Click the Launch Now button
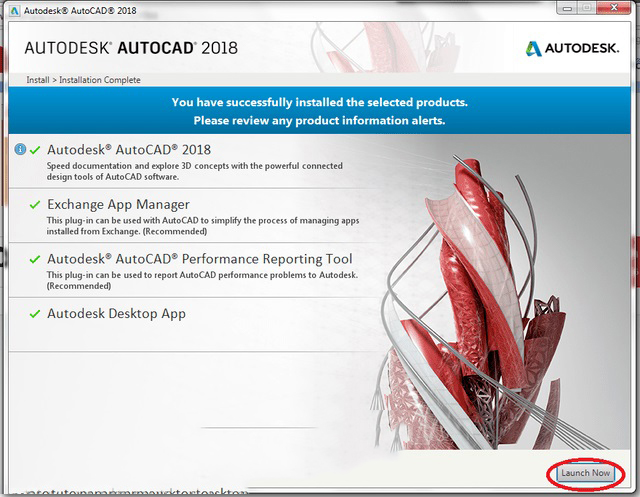Screen dimensions: 640x497 point(585,473)
